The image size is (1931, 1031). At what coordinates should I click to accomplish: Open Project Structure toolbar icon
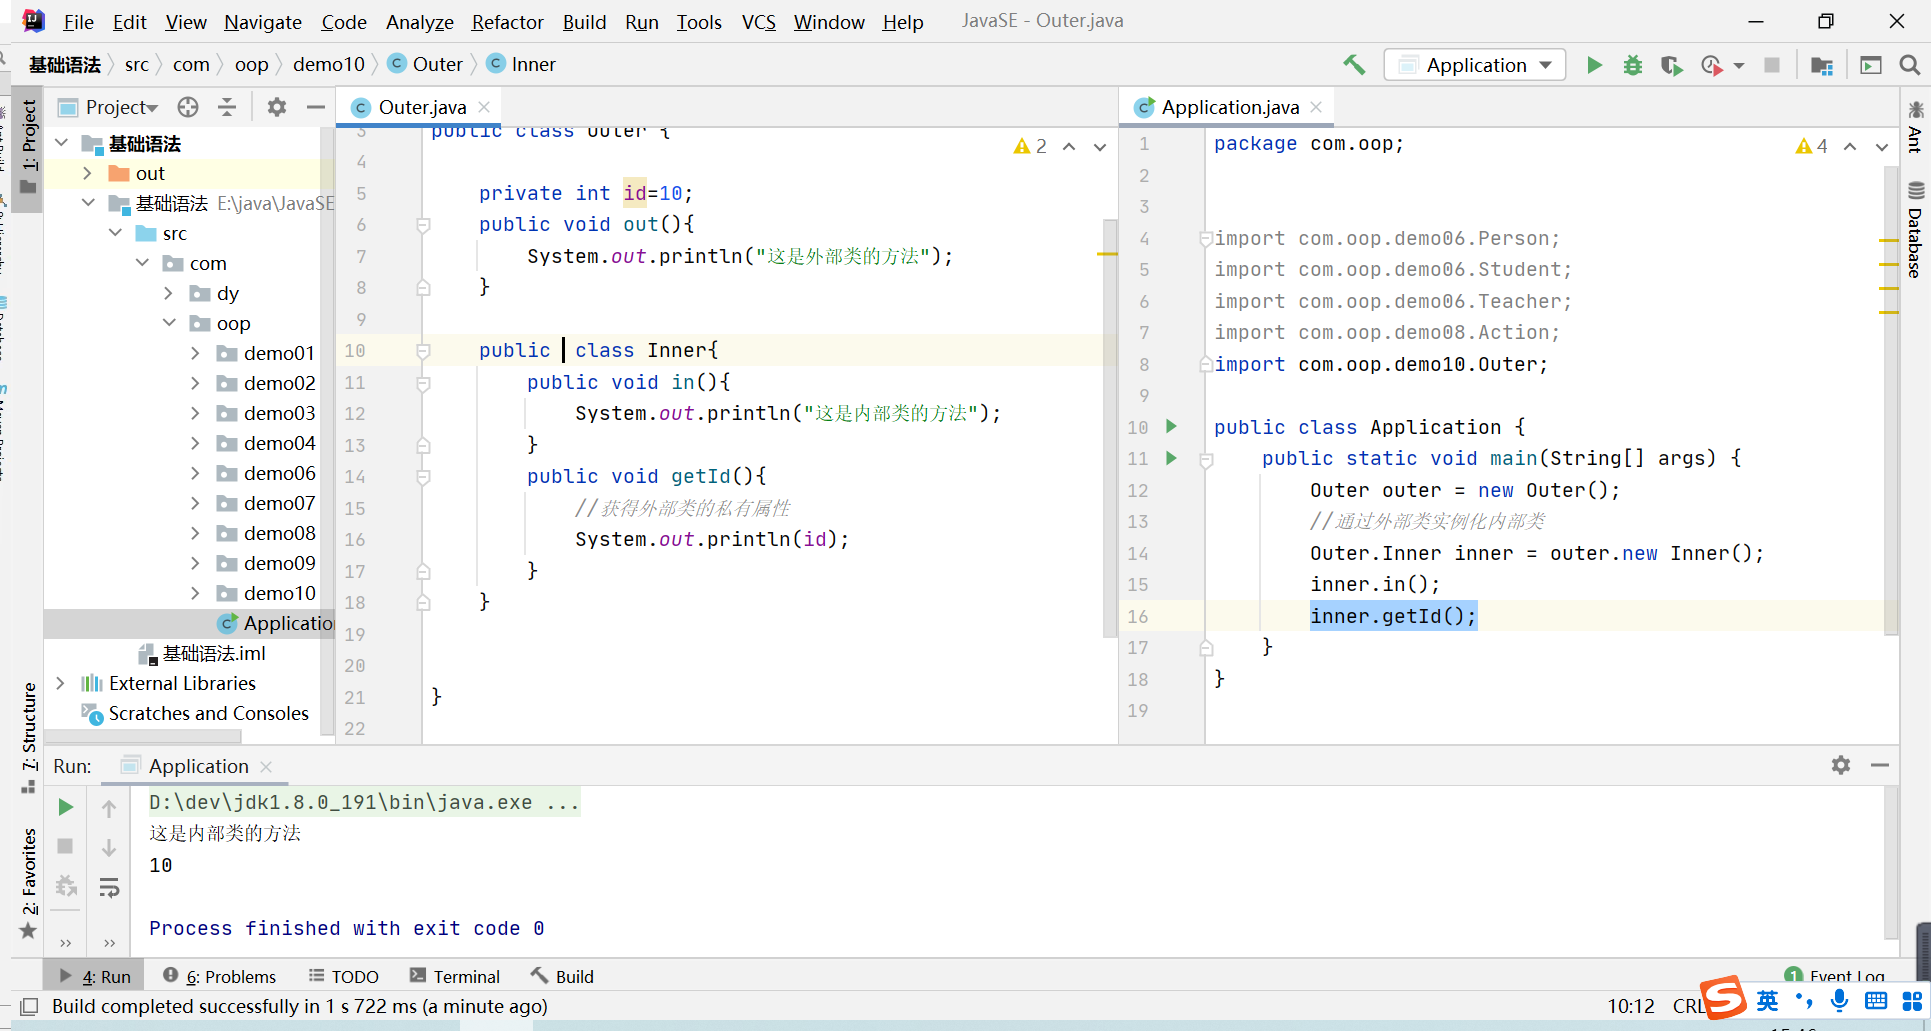point(1821,65)
